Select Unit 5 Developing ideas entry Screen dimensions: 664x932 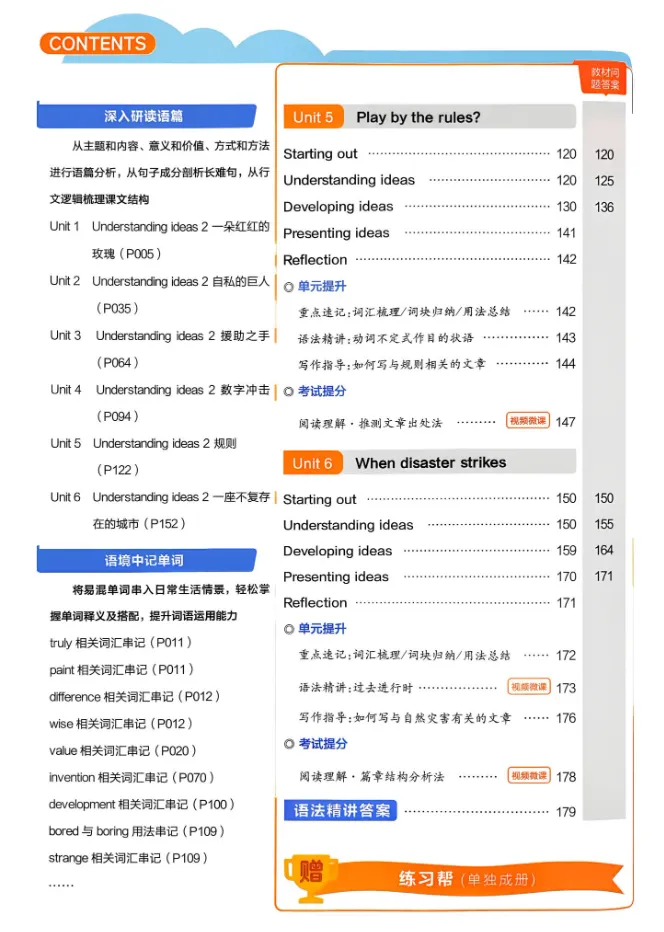click(430, 207)
